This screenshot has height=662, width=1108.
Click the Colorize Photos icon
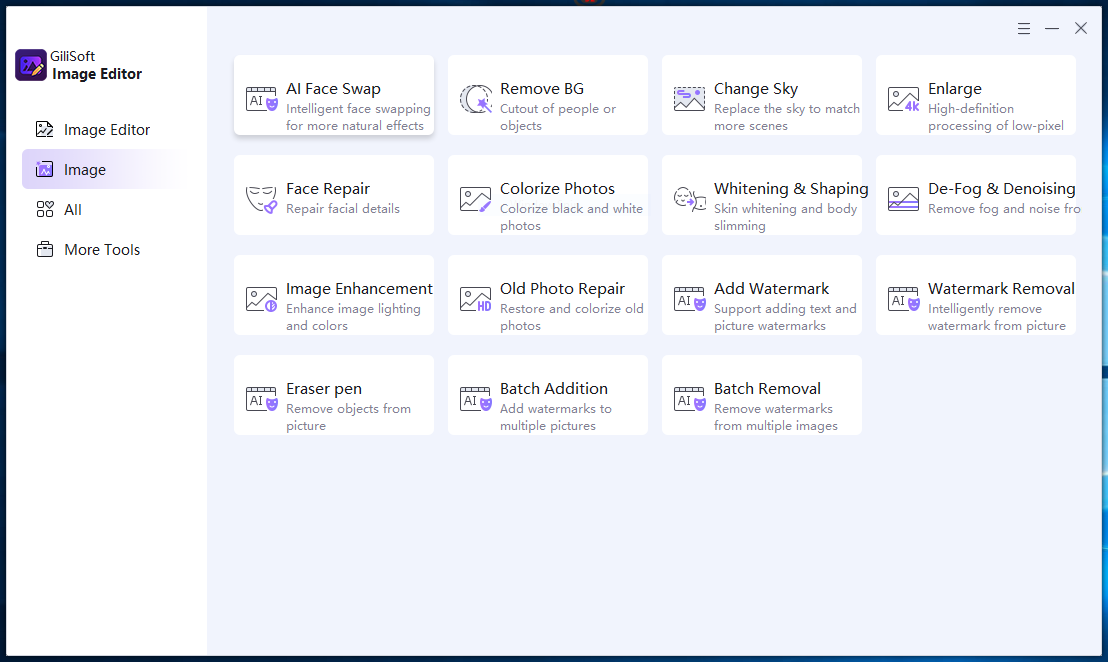476,199
